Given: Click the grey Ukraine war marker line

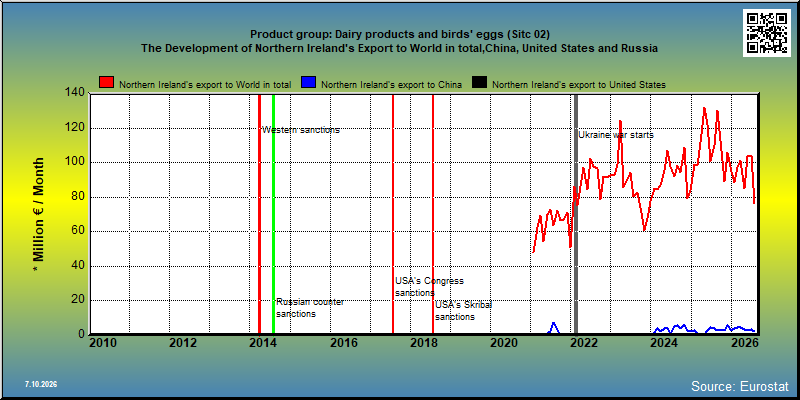Looking at the screenshot, I should click(576, 214).
